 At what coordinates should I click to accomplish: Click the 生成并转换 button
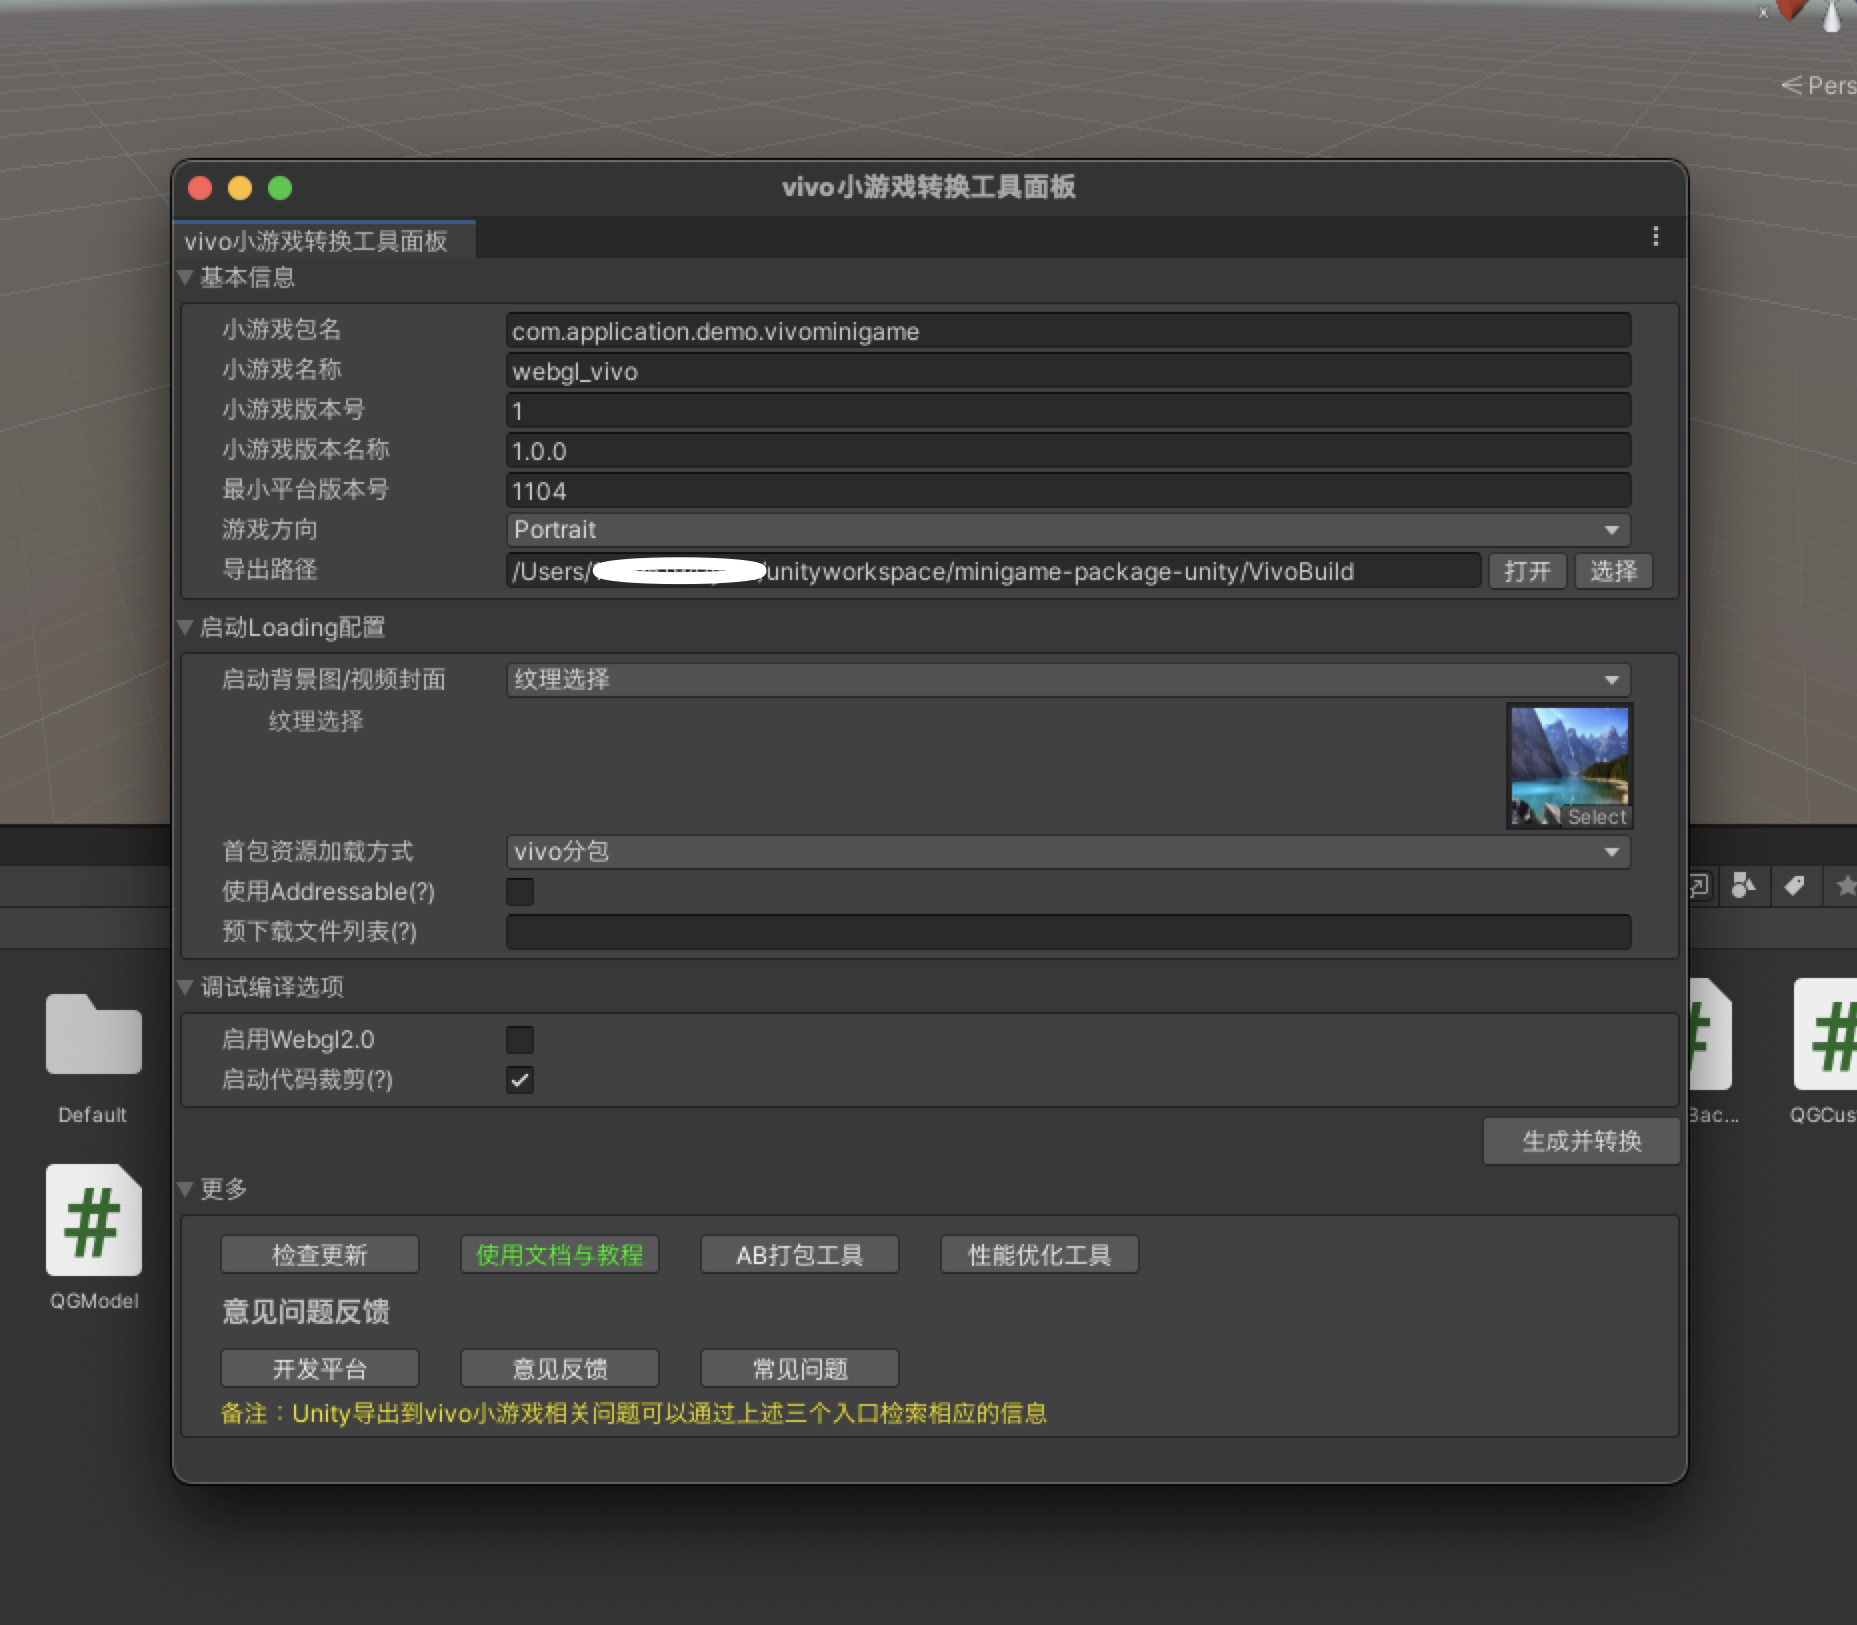click(1581, 1141)
